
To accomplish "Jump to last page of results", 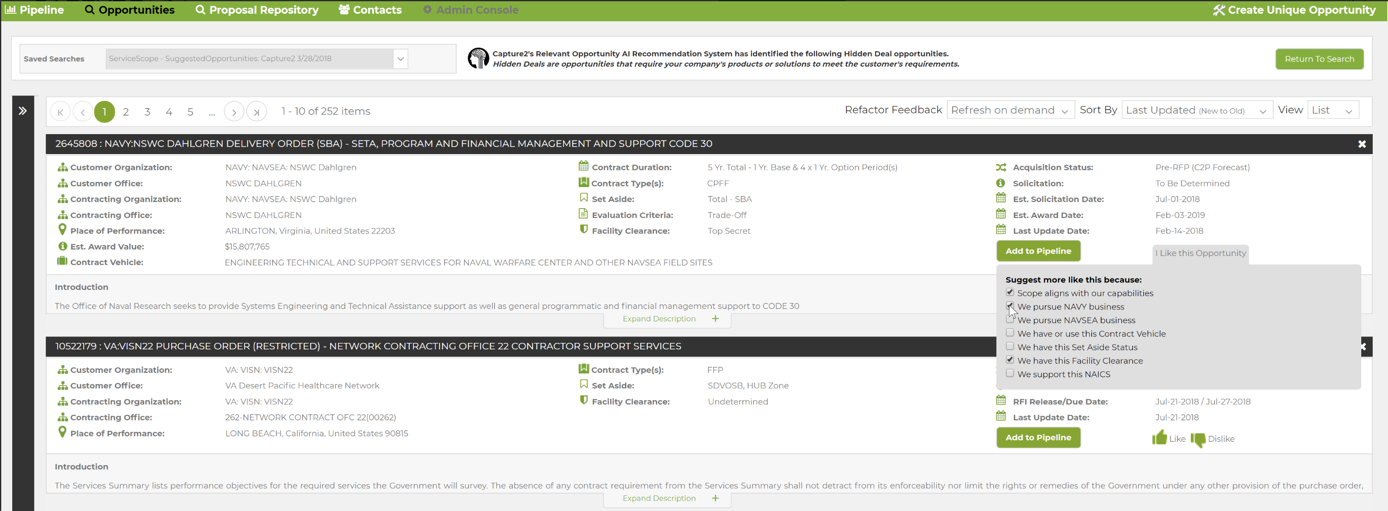I will [257, 112].
